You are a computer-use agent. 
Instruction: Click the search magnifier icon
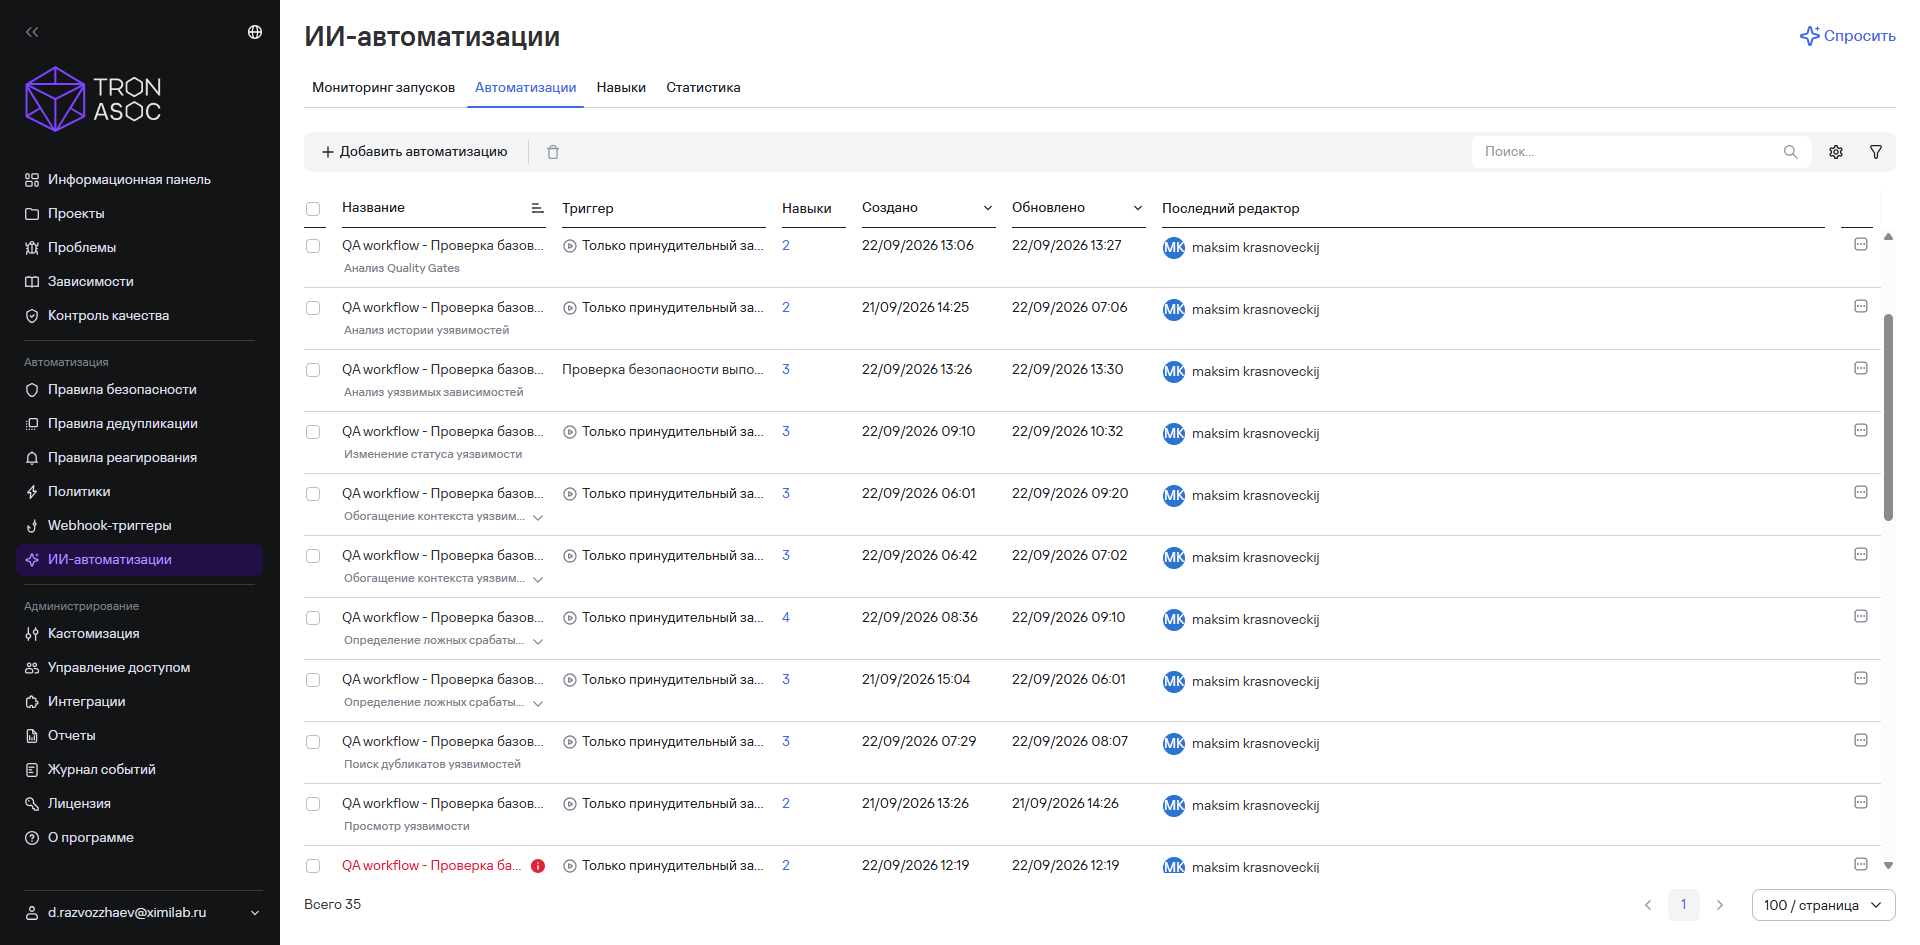coord(1790,152)
